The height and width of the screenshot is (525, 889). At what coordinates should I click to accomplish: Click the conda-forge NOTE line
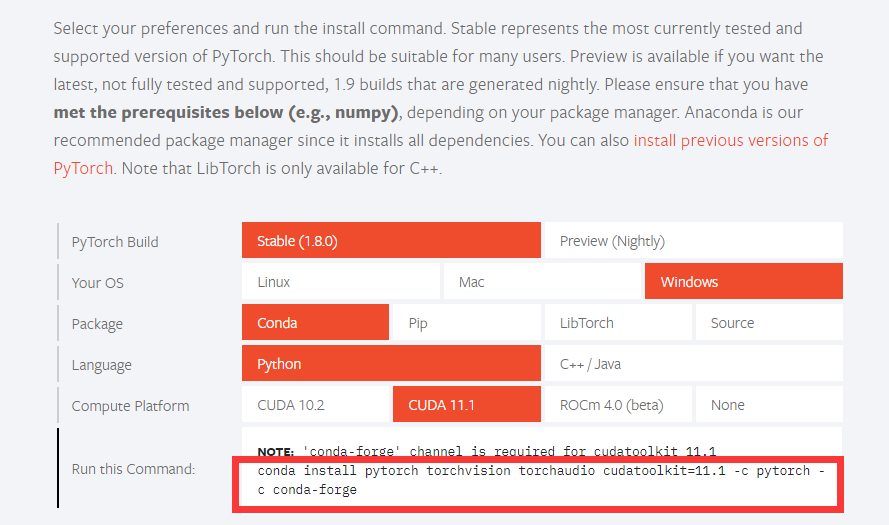click(x=486, y=451)
